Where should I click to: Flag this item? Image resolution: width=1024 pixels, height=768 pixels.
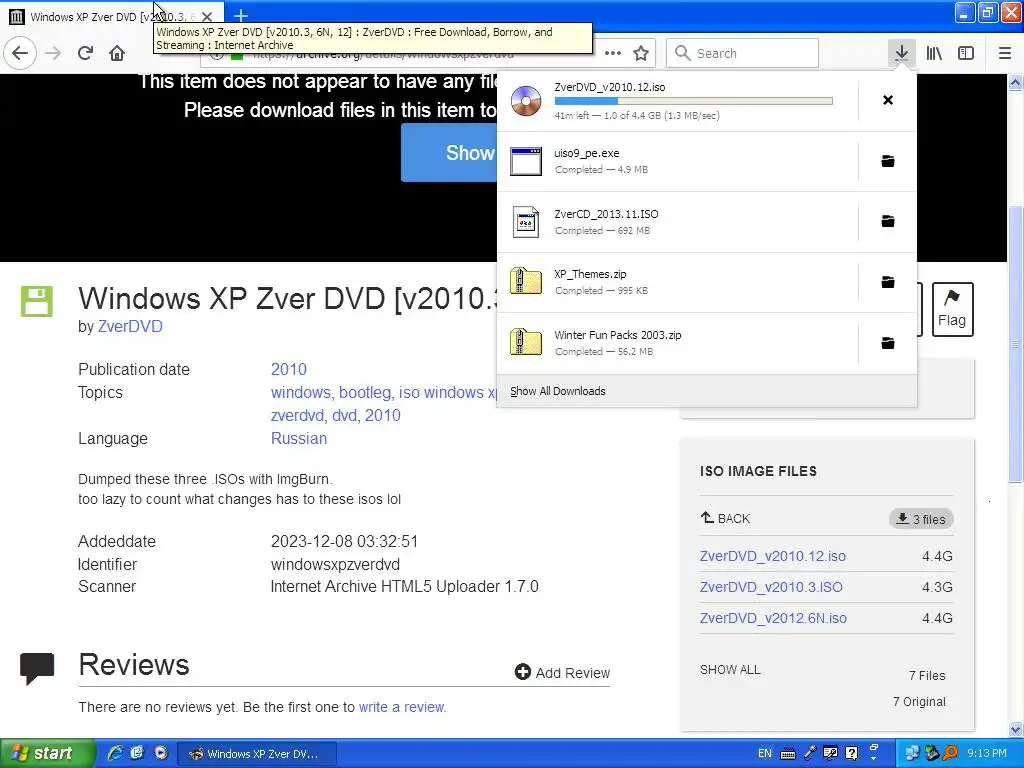coord(952,310)
